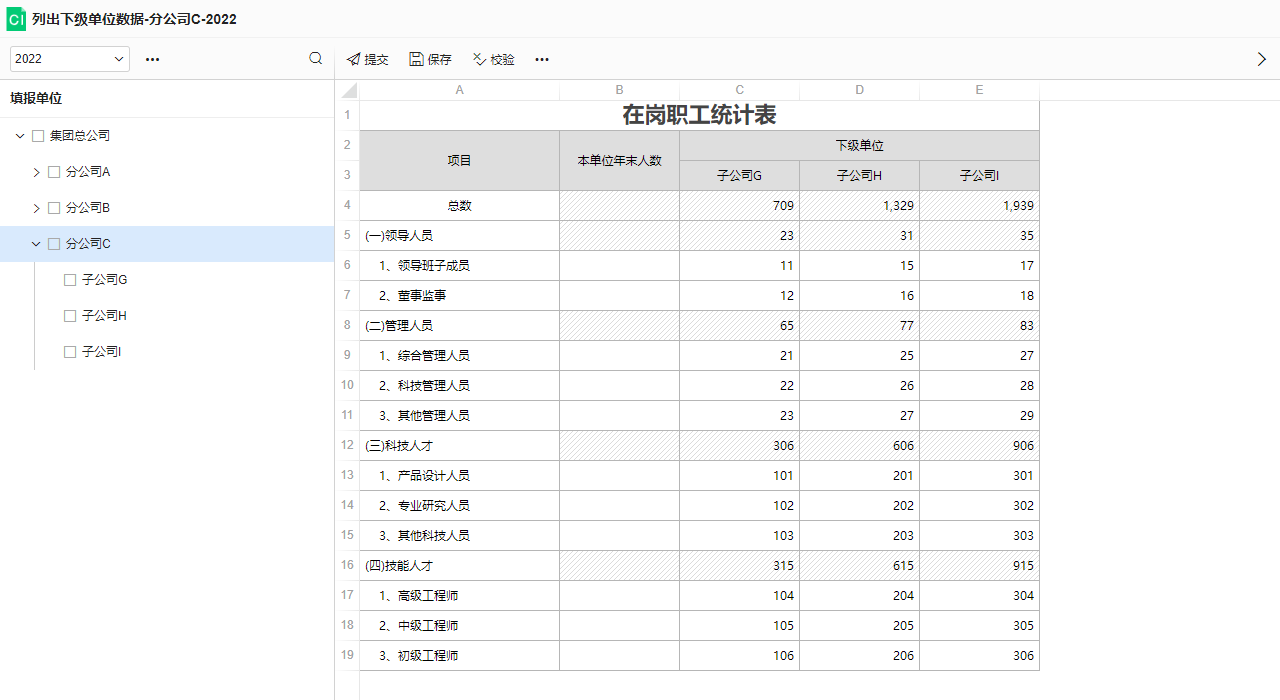The image size is (1280, 700).
Task: Enable the 分公司C checkbox
Action: point(54,243)
